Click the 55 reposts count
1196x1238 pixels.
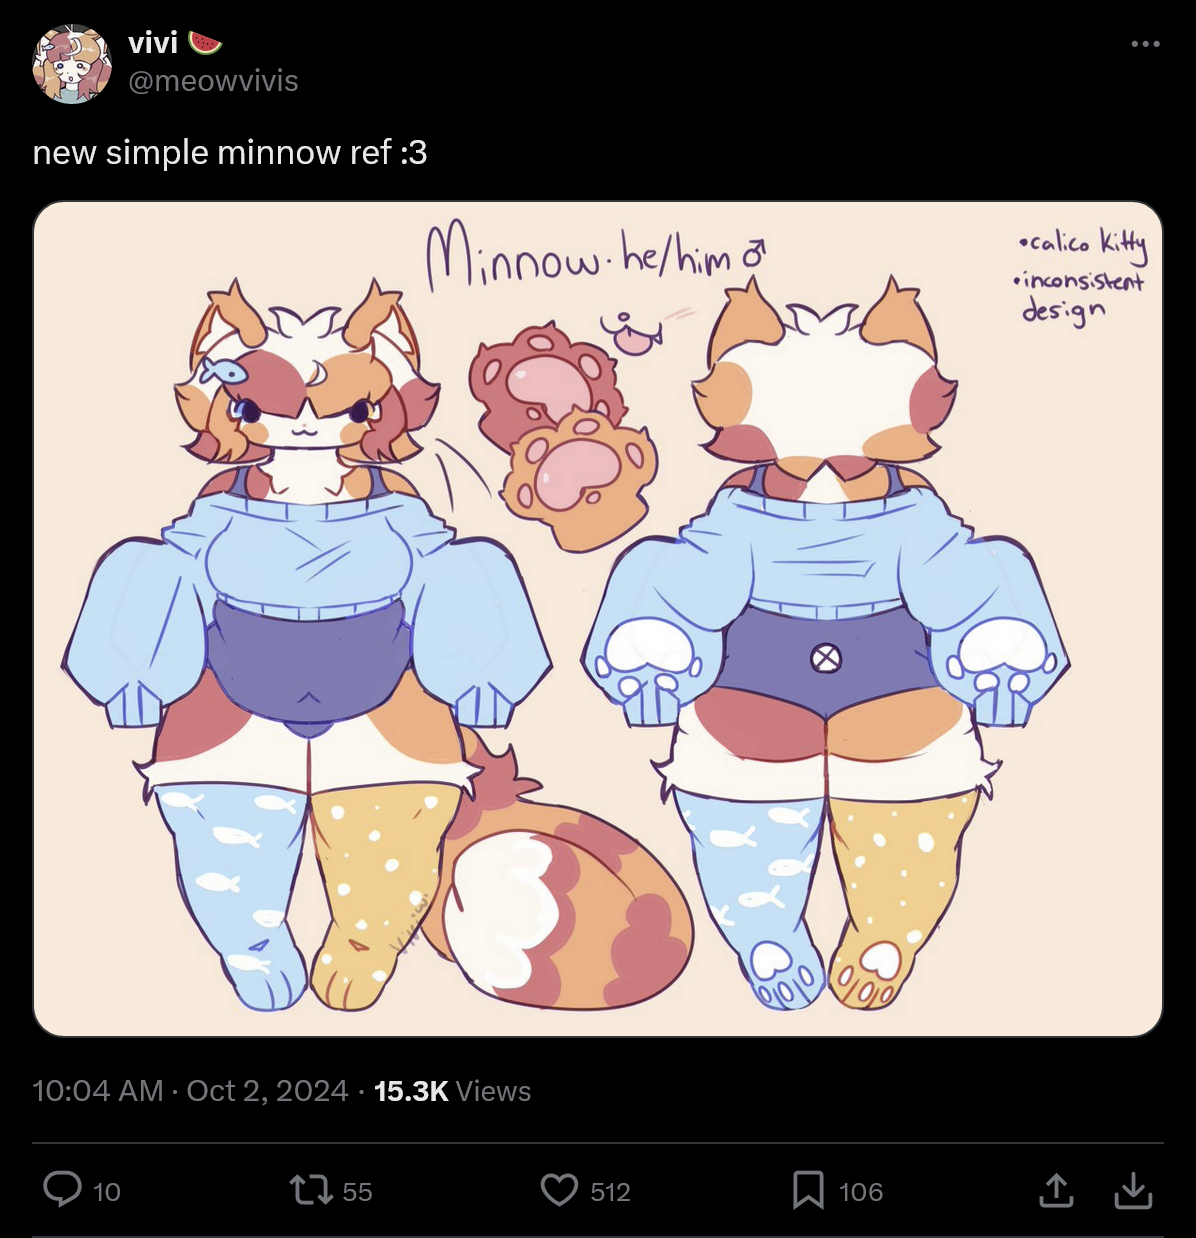(357, 1192)
